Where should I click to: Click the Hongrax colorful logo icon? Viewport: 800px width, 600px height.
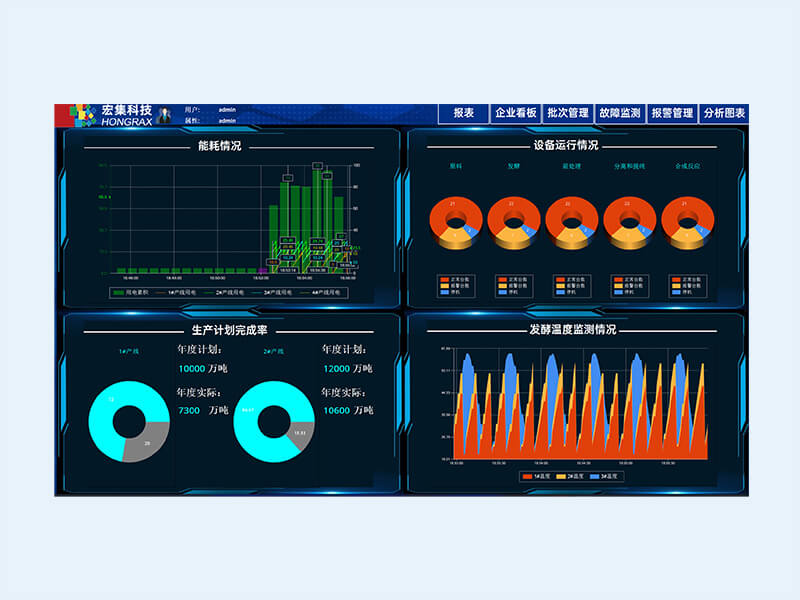click(83, 115)
